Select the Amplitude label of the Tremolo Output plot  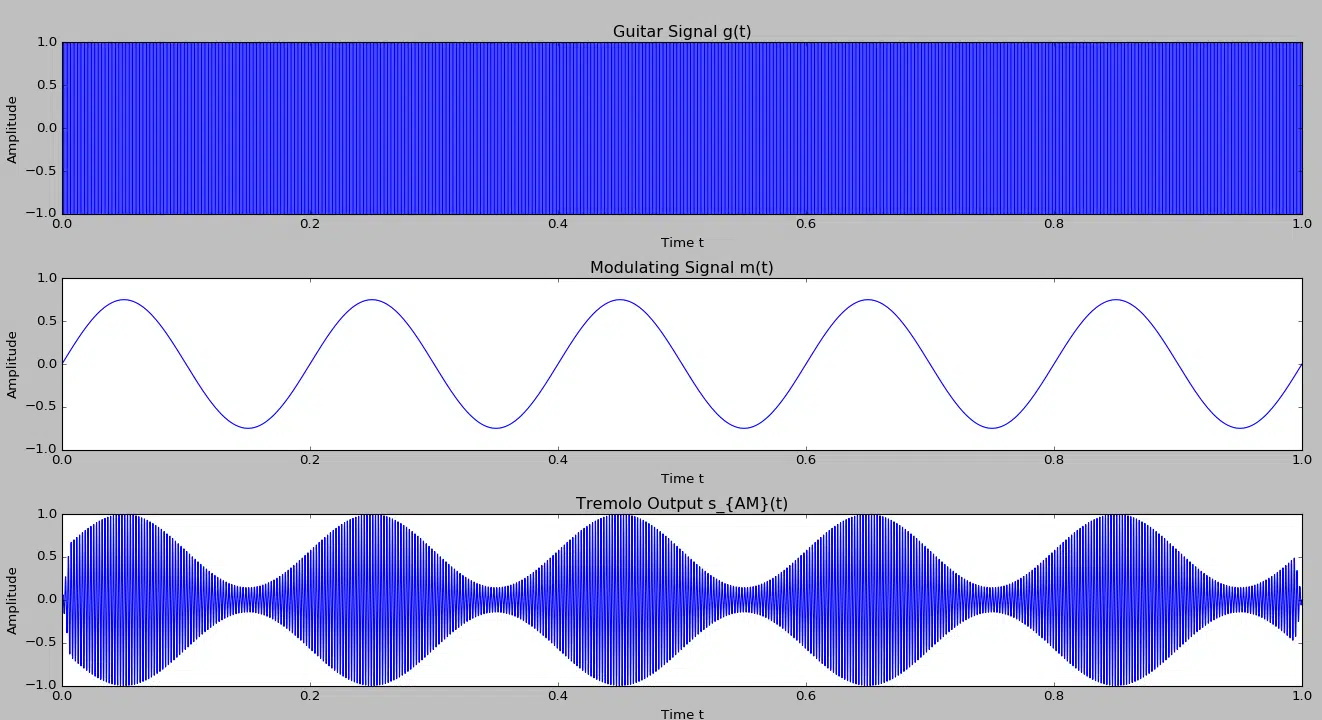pos(12,600)
